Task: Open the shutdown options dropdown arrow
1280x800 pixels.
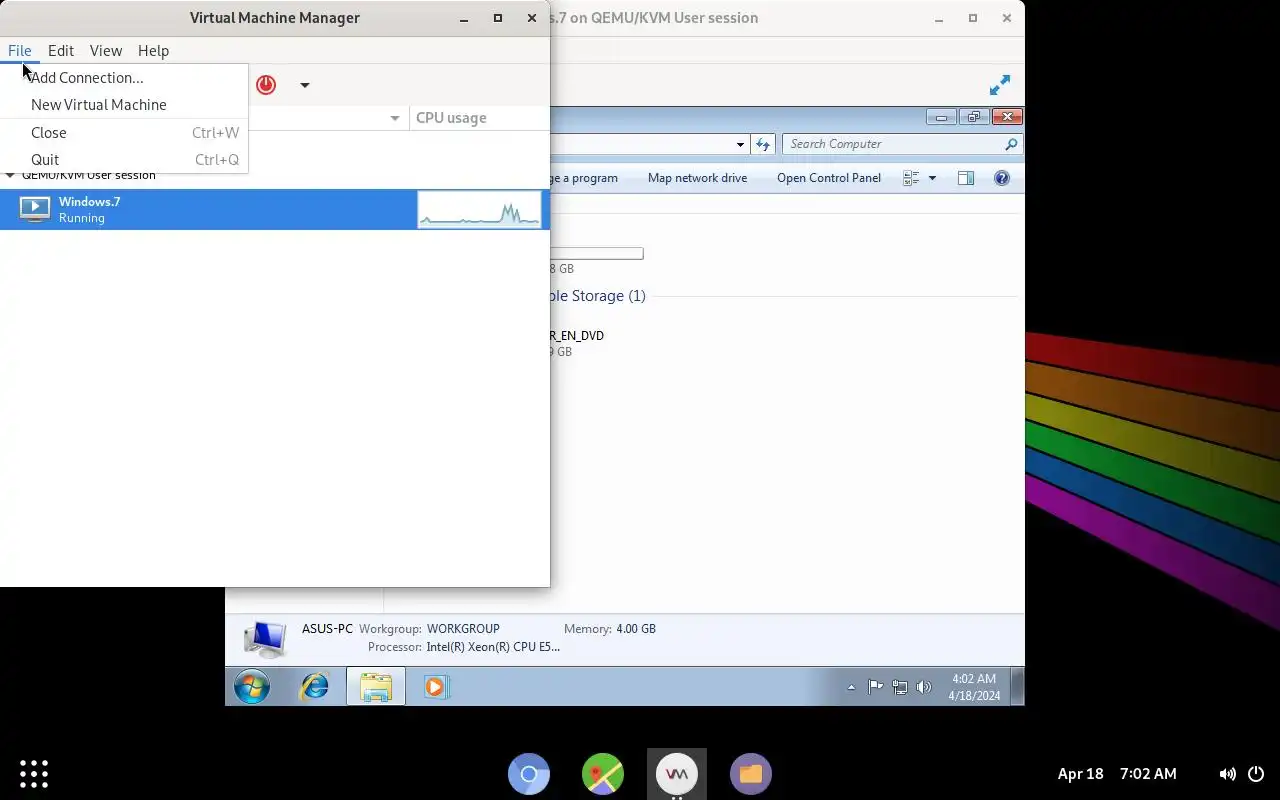Action: (x=305, y=85)
